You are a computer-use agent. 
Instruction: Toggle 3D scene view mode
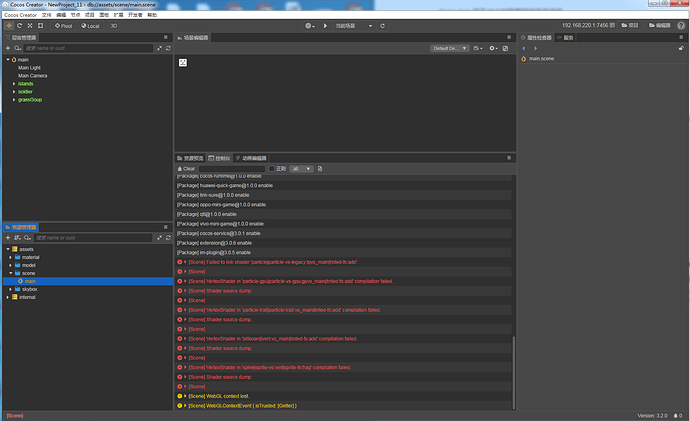click(x=114, y=26)
